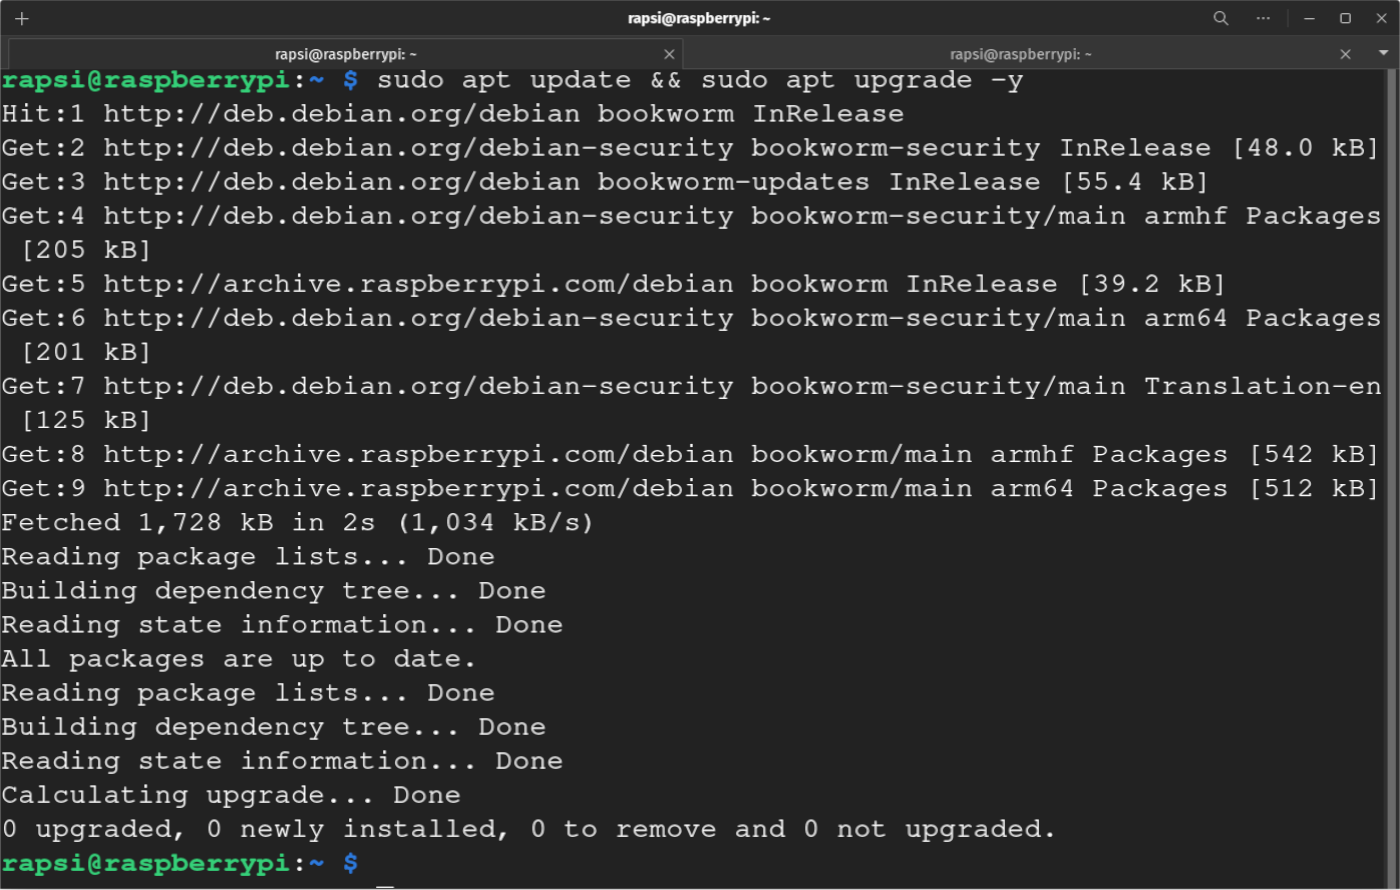
Task: Click "All packages are up to date."
Action: coord(239,659)
